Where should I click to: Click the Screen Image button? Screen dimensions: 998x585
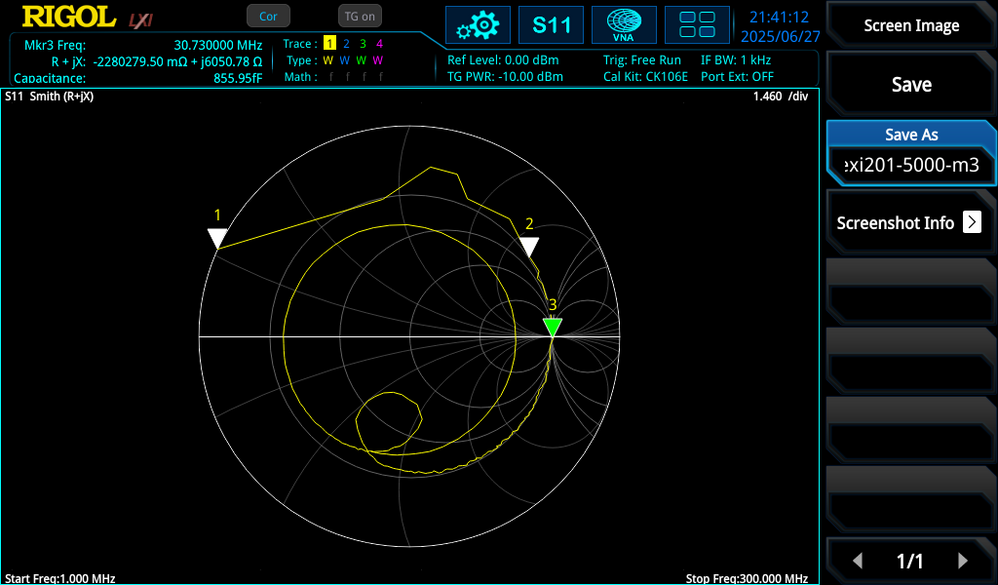tap(910, 25)
